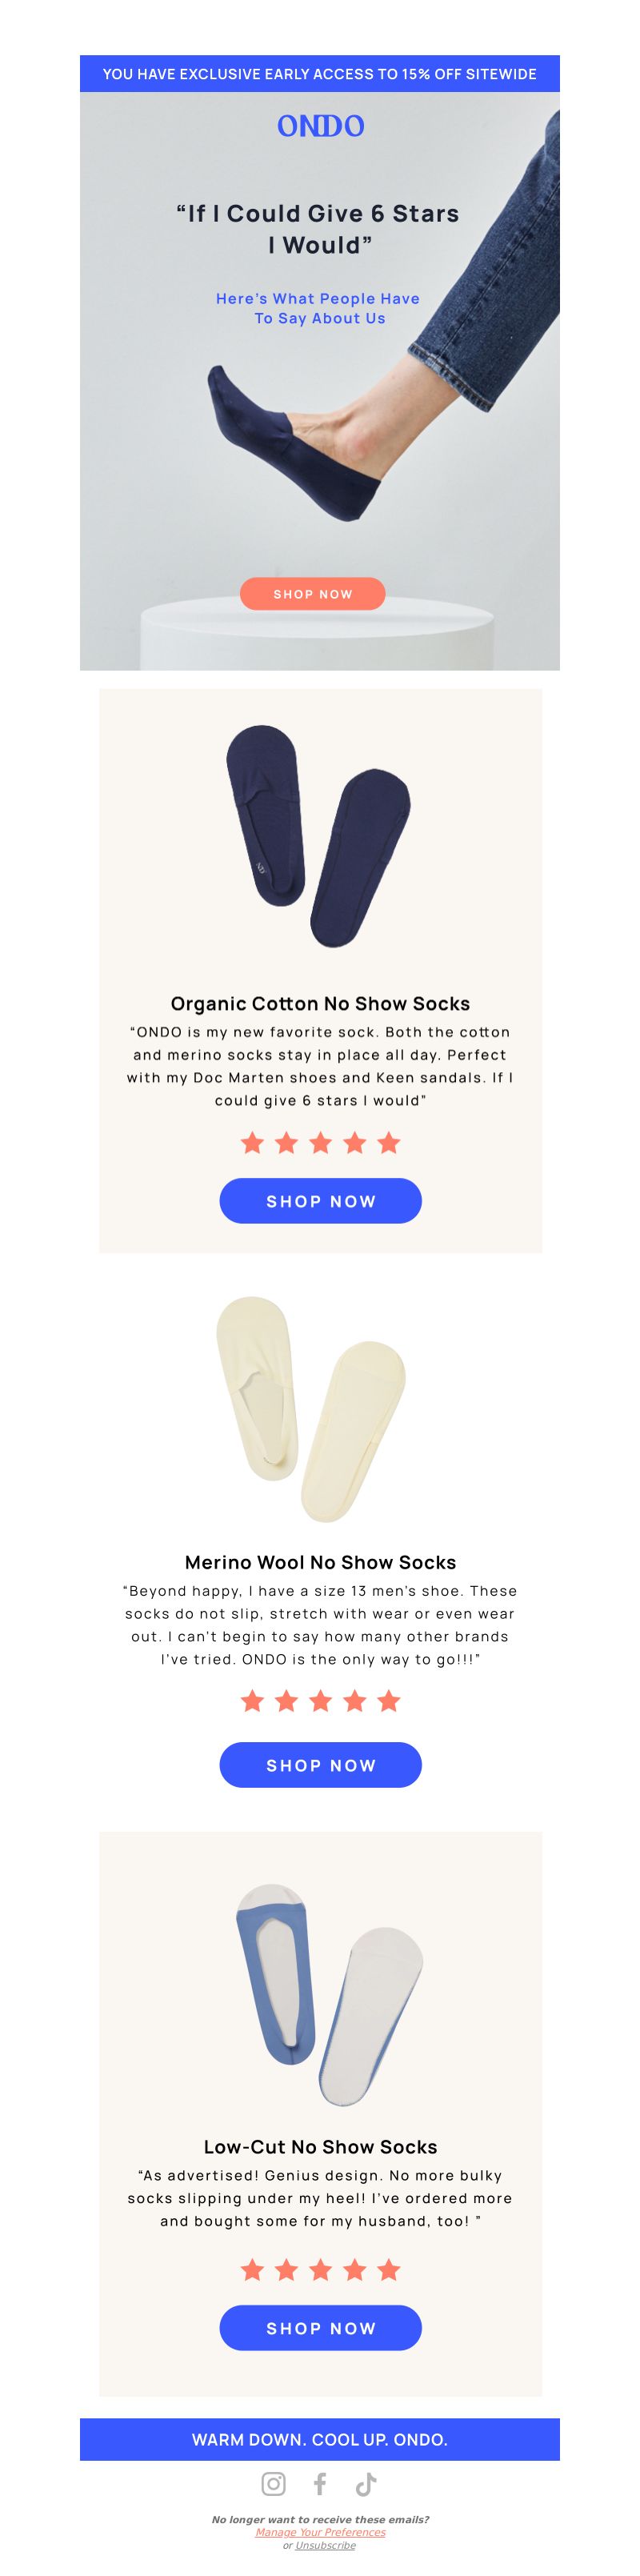This screenshot has height=2576, width=640.
Task: Click the 15% off sitewide banner
Action: (x=320, y=74)
